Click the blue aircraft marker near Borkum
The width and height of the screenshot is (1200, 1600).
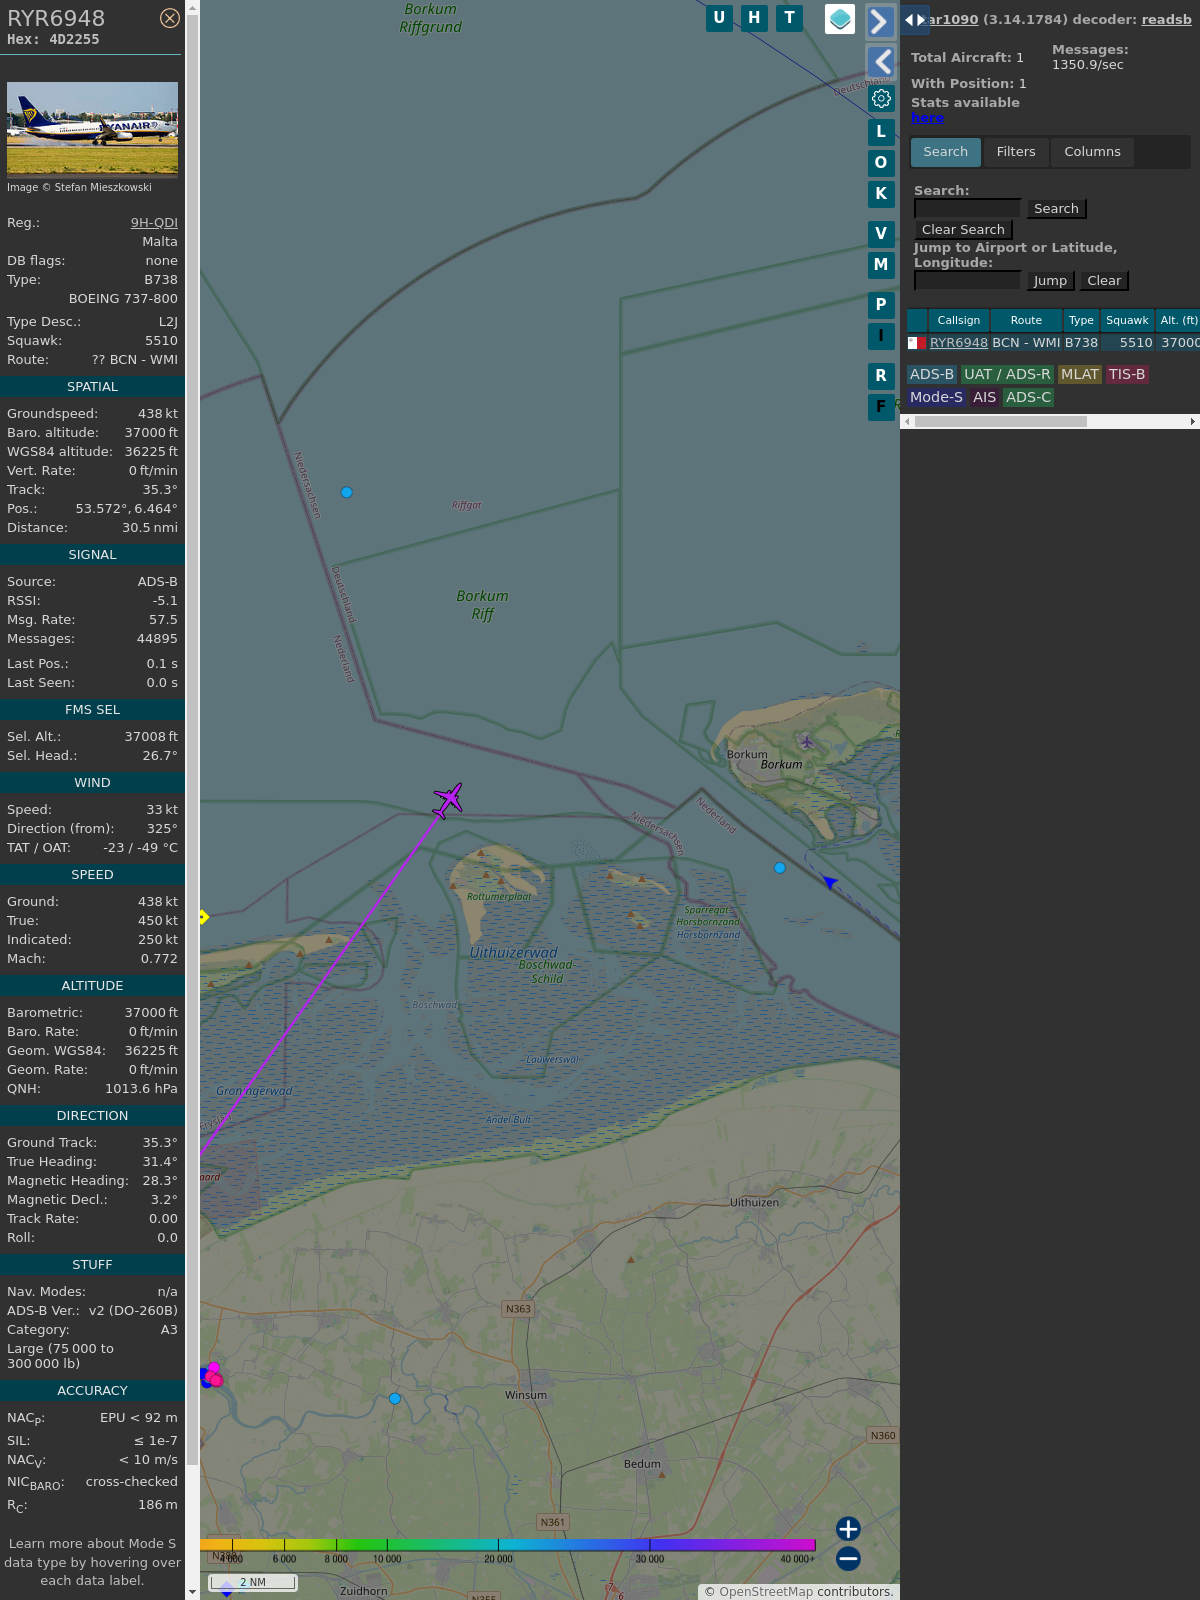pos(829,881)
